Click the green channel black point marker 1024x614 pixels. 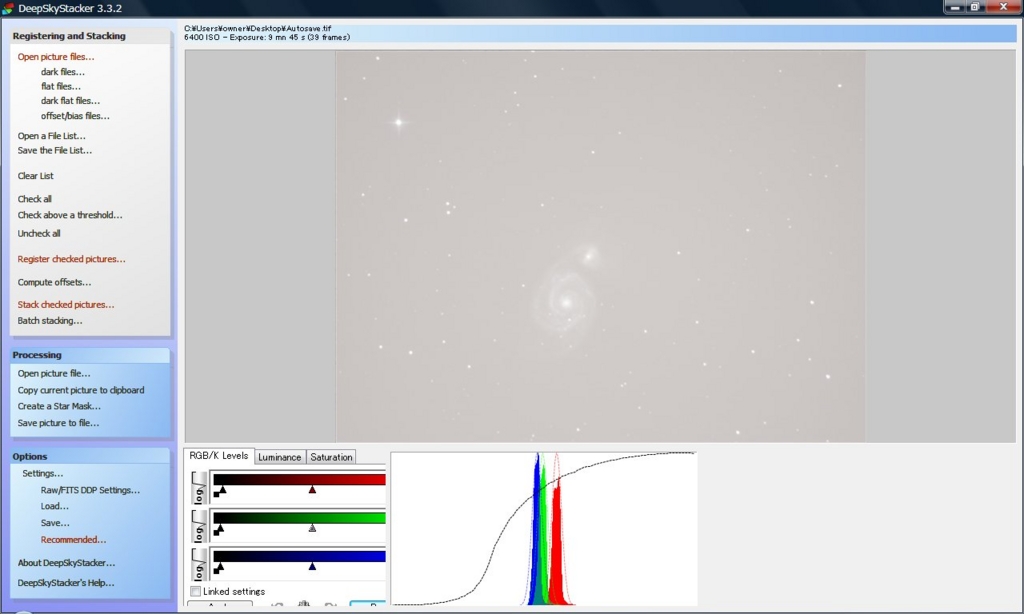tap(220, 529)
